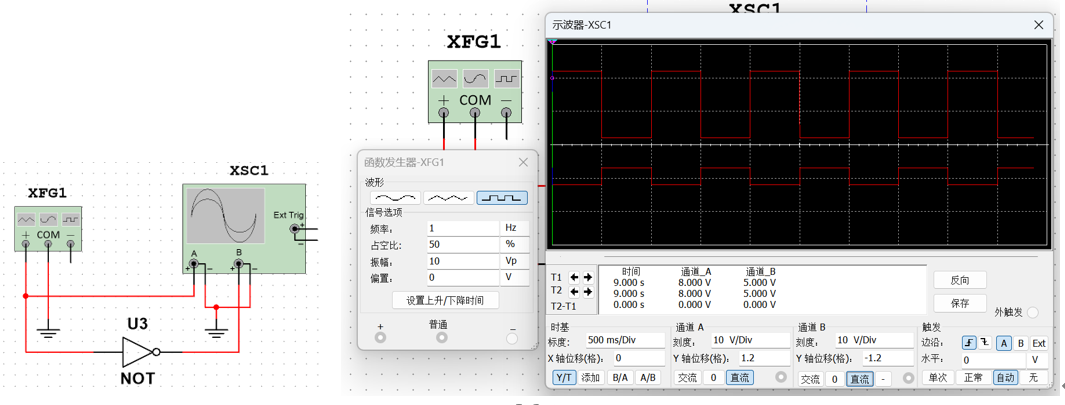1065x405 pixels.
Task: Set trigger to falling edge
Action: [985, 342]
